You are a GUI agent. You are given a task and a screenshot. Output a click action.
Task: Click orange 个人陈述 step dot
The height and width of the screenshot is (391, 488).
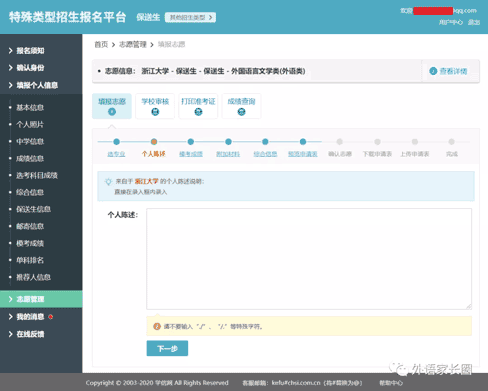(154, 142)
